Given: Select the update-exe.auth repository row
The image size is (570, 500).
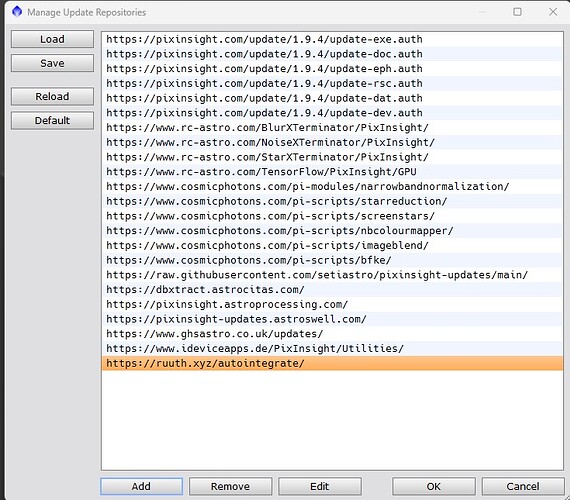Looking at the screenshot, I should click(332, 39).
